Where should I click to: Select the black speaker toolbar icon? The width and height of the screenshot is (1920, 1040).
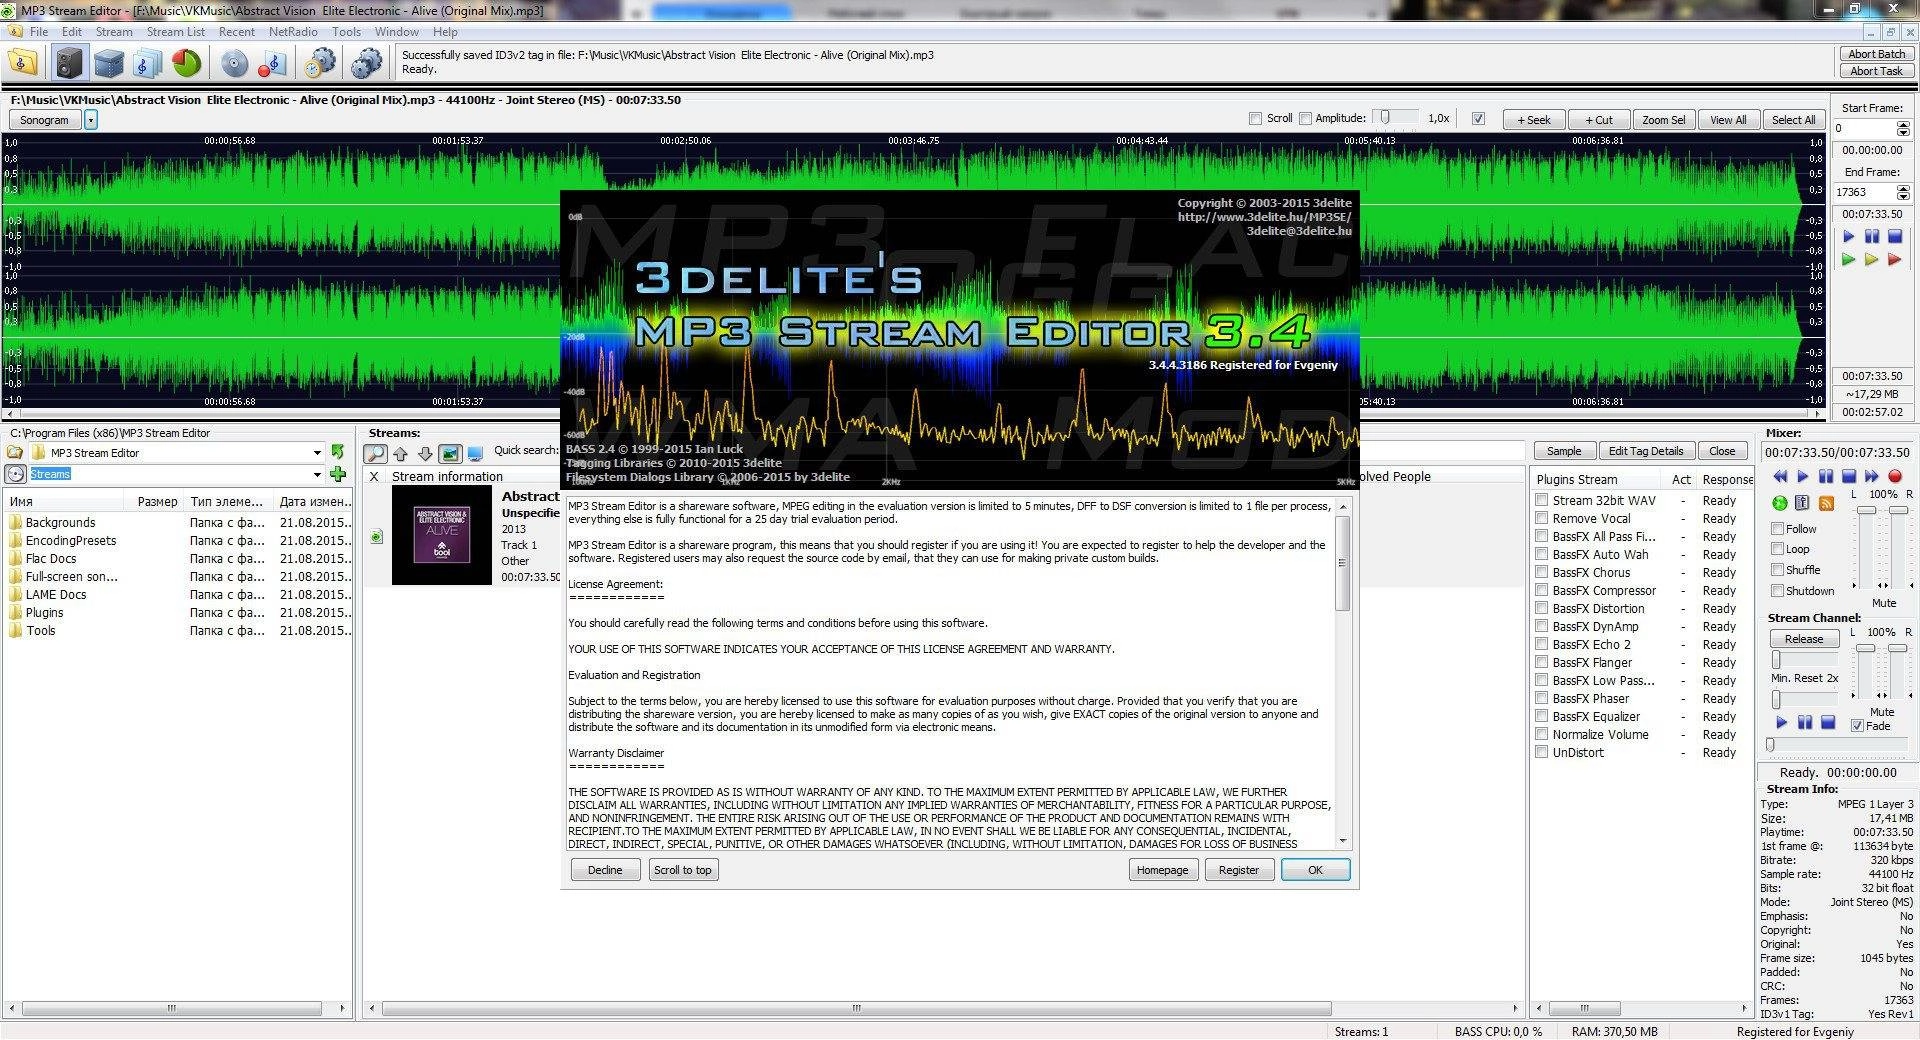(x=69, y=64)
